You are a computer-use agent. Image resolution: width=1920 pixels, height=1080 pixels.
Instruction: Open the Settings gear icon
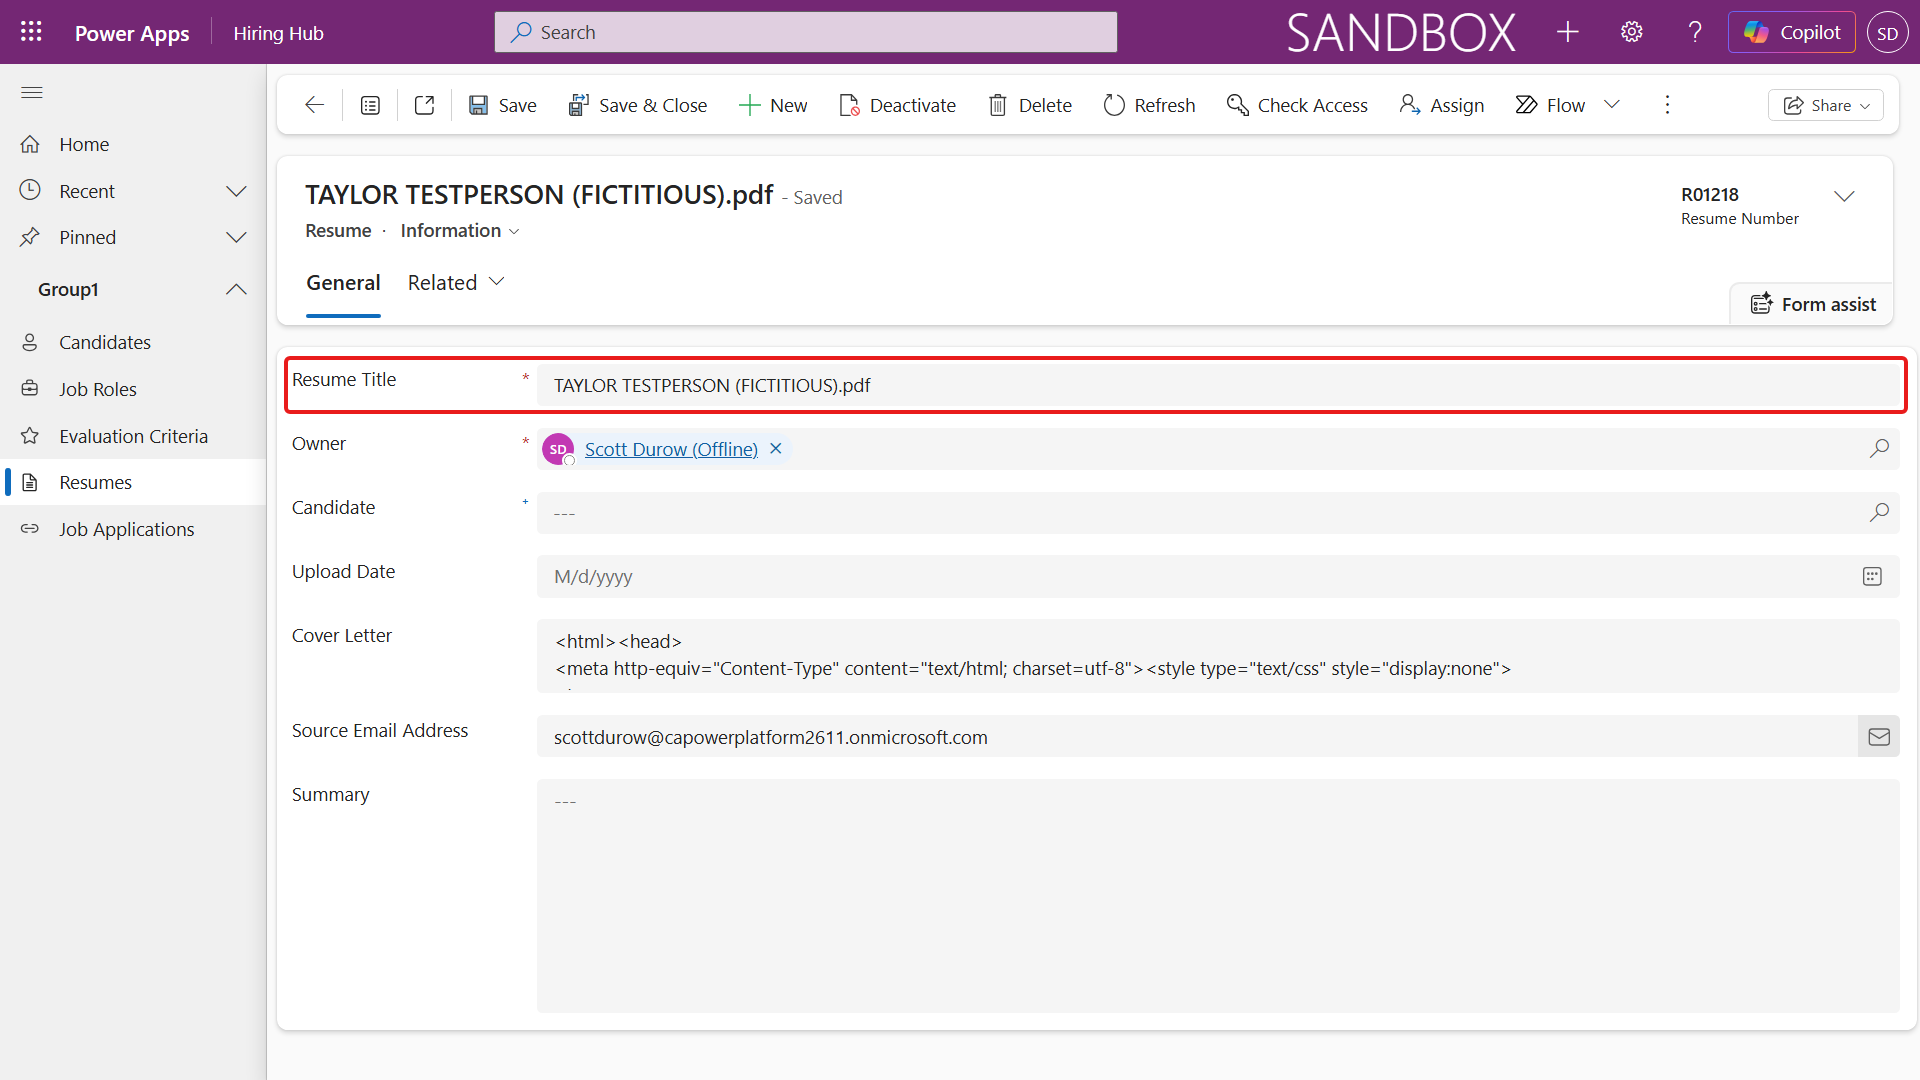1631,32
